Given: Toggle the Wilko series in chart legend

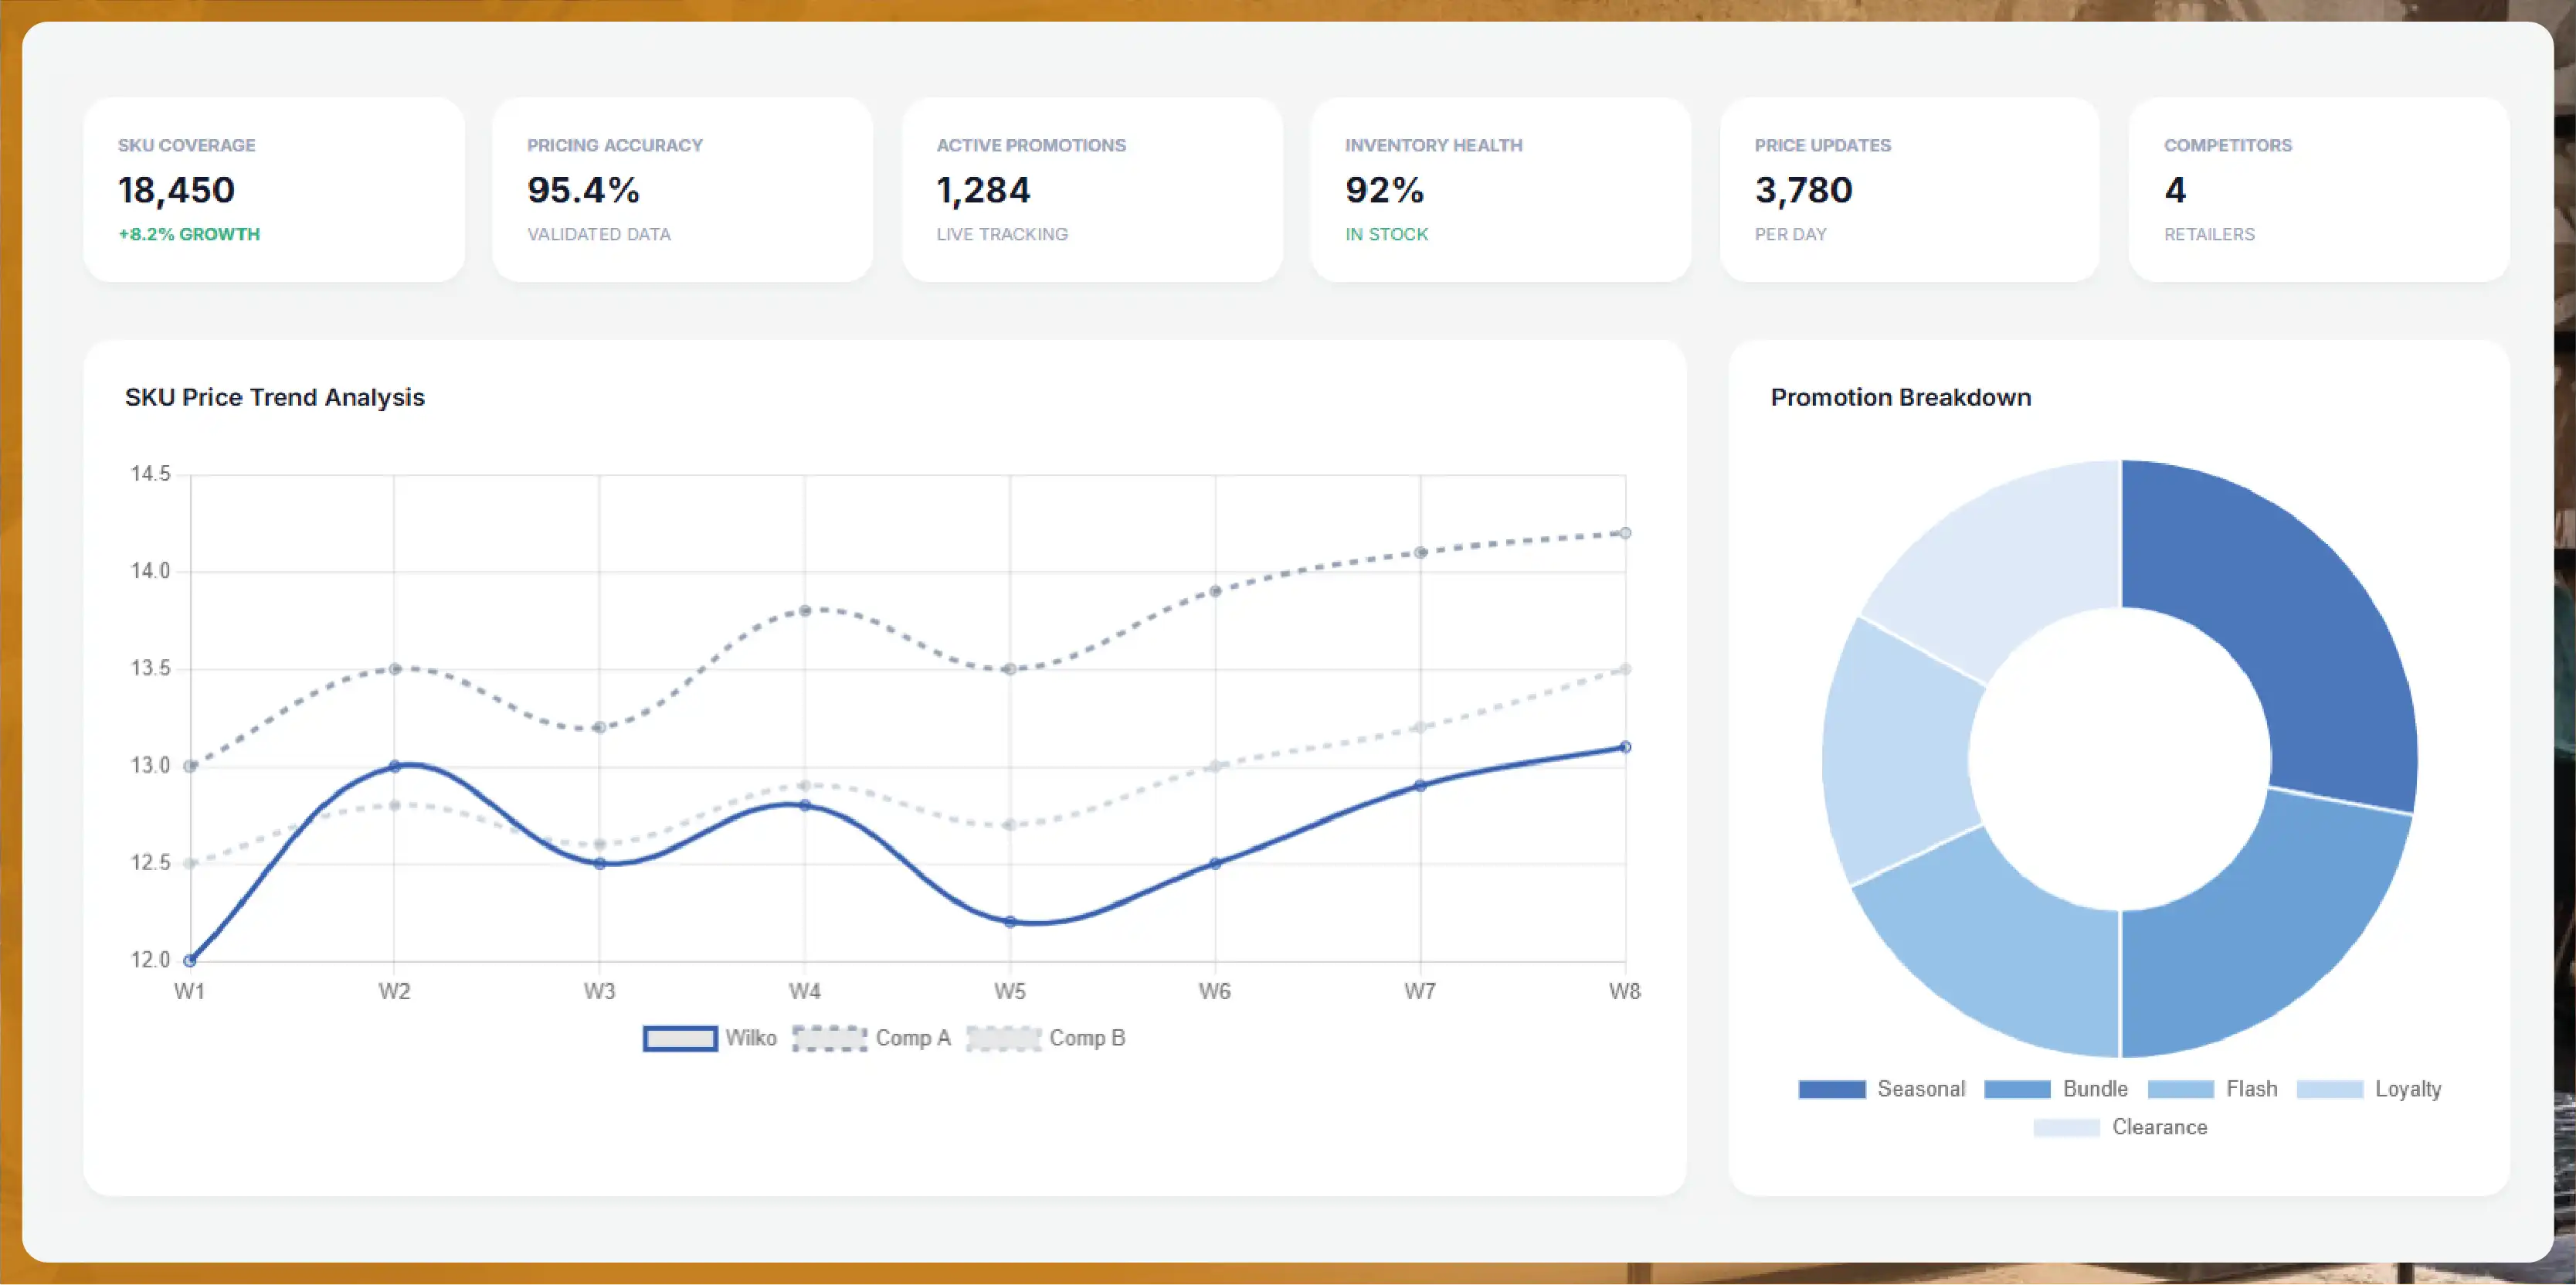Looking at the screenshot, I should click(710, 1038).
